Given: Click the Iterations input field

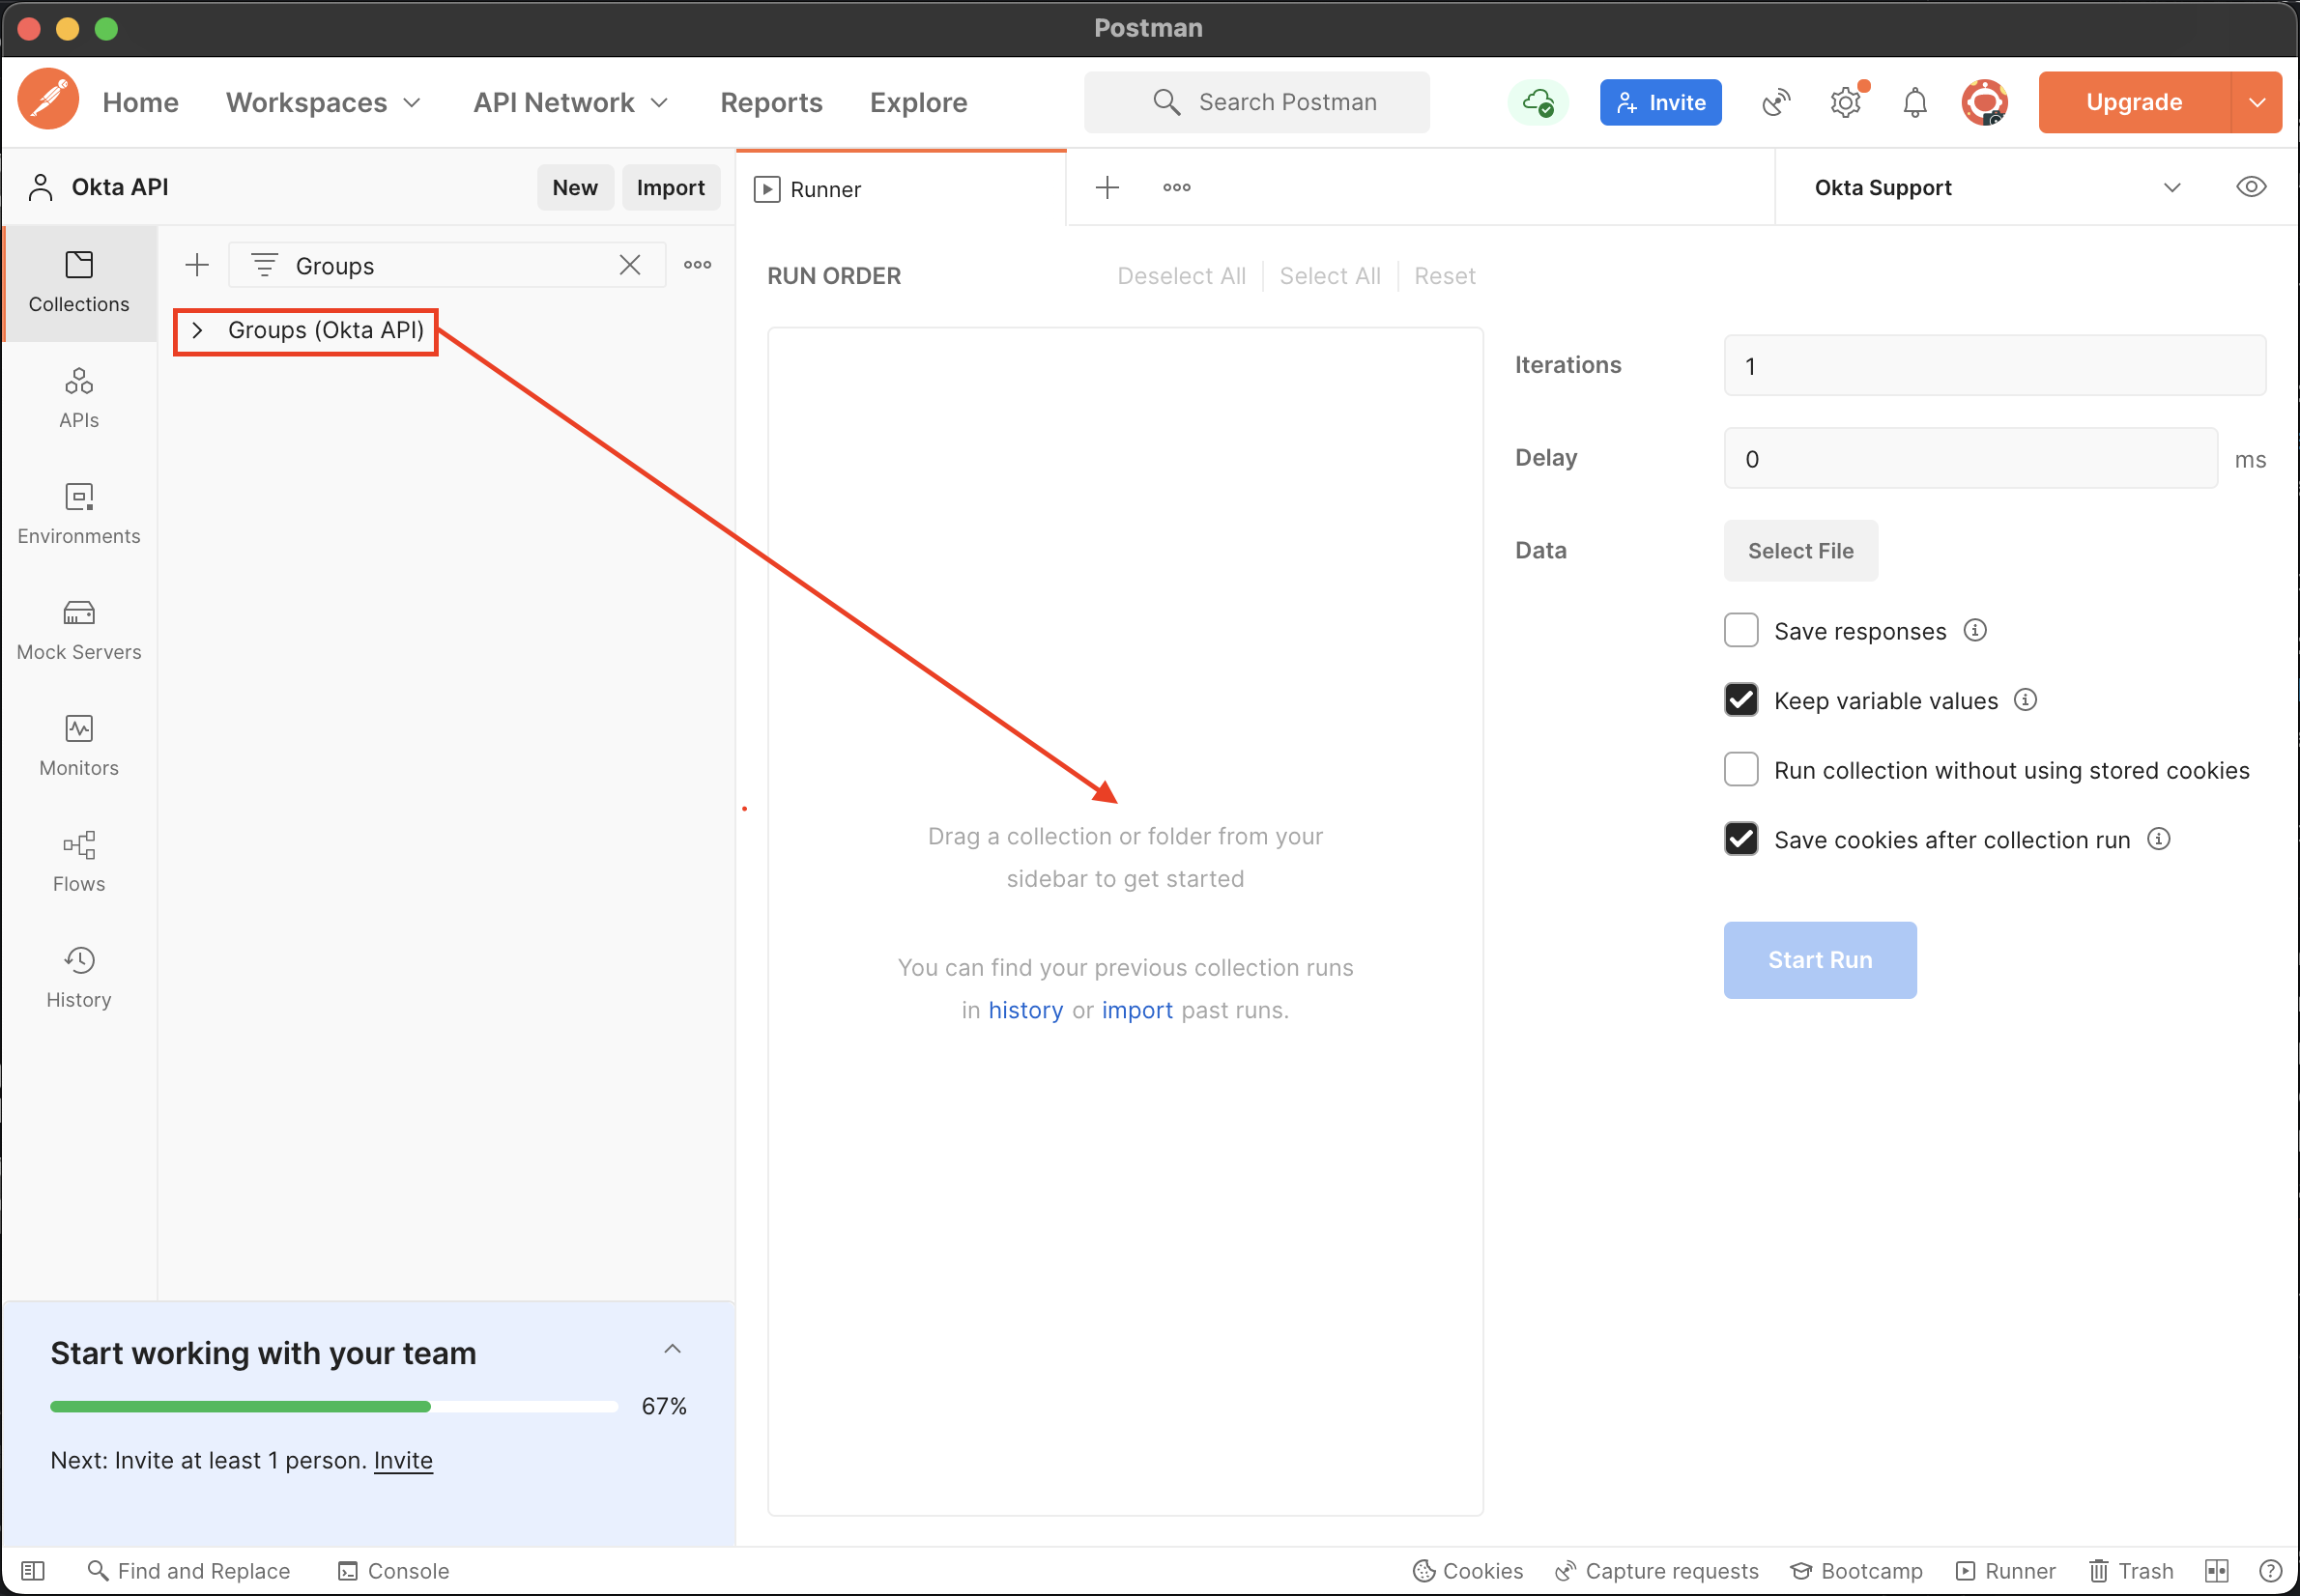Looking at the screenshot, I should tap(1994, 366).
